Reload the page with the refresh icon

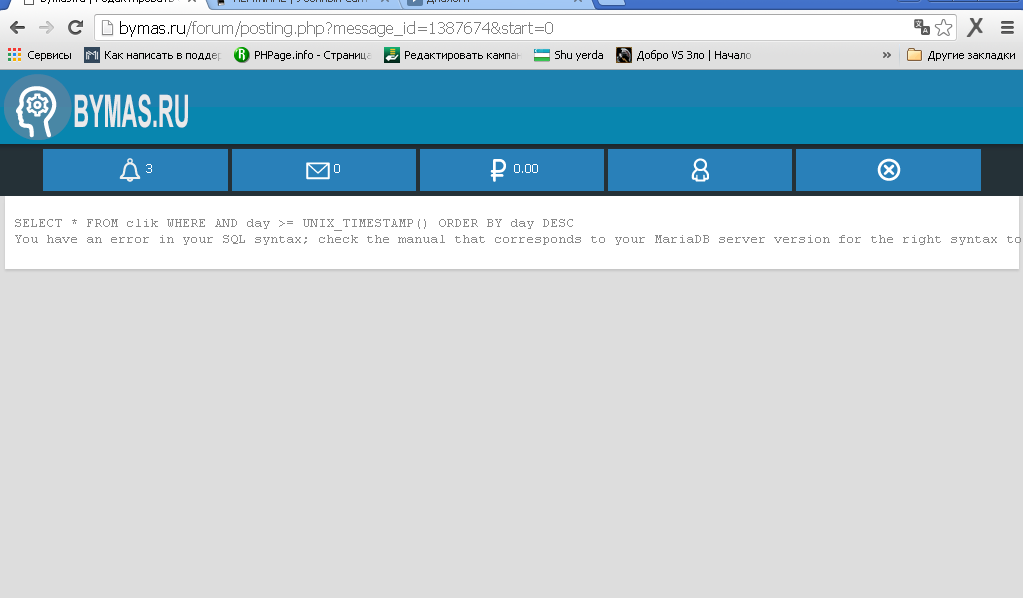(x=76, y=27)
